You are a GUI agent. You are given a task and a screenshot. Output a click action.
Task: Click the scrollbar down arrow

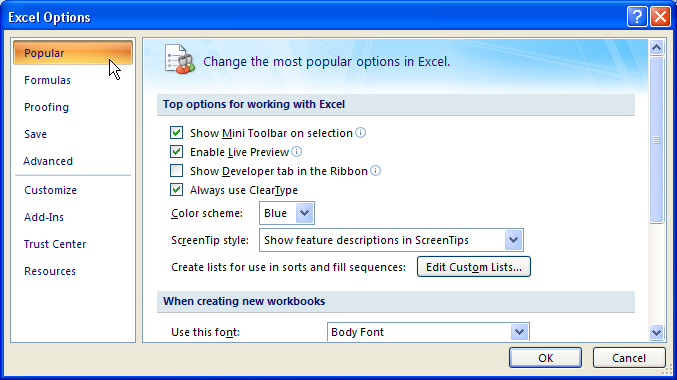pyautogui.click(x=656, y=332)
